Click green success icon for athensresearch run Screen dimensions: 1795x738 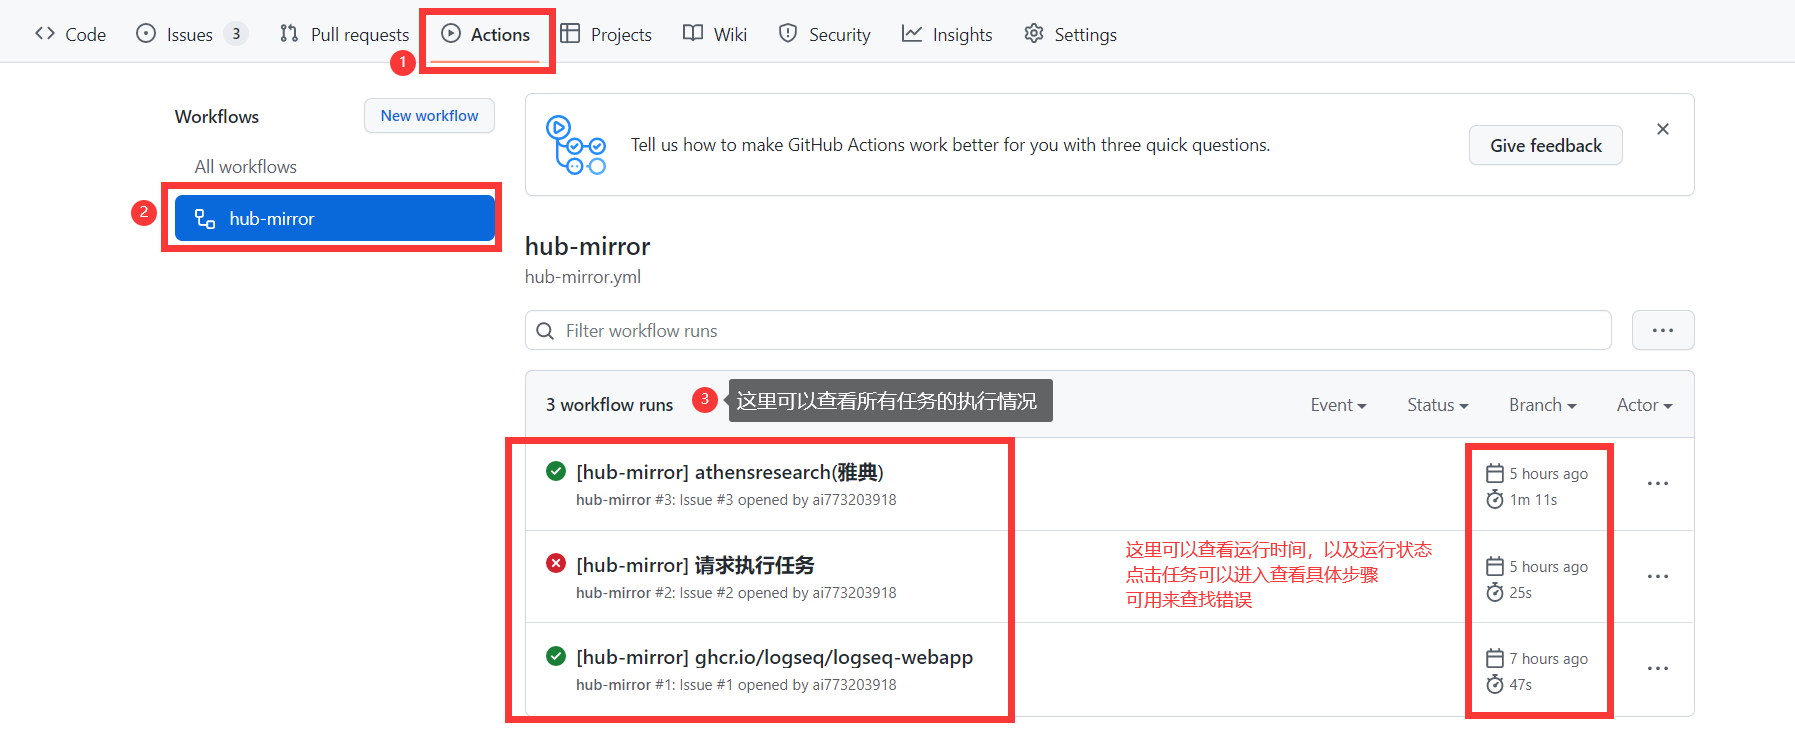(556, 471)
